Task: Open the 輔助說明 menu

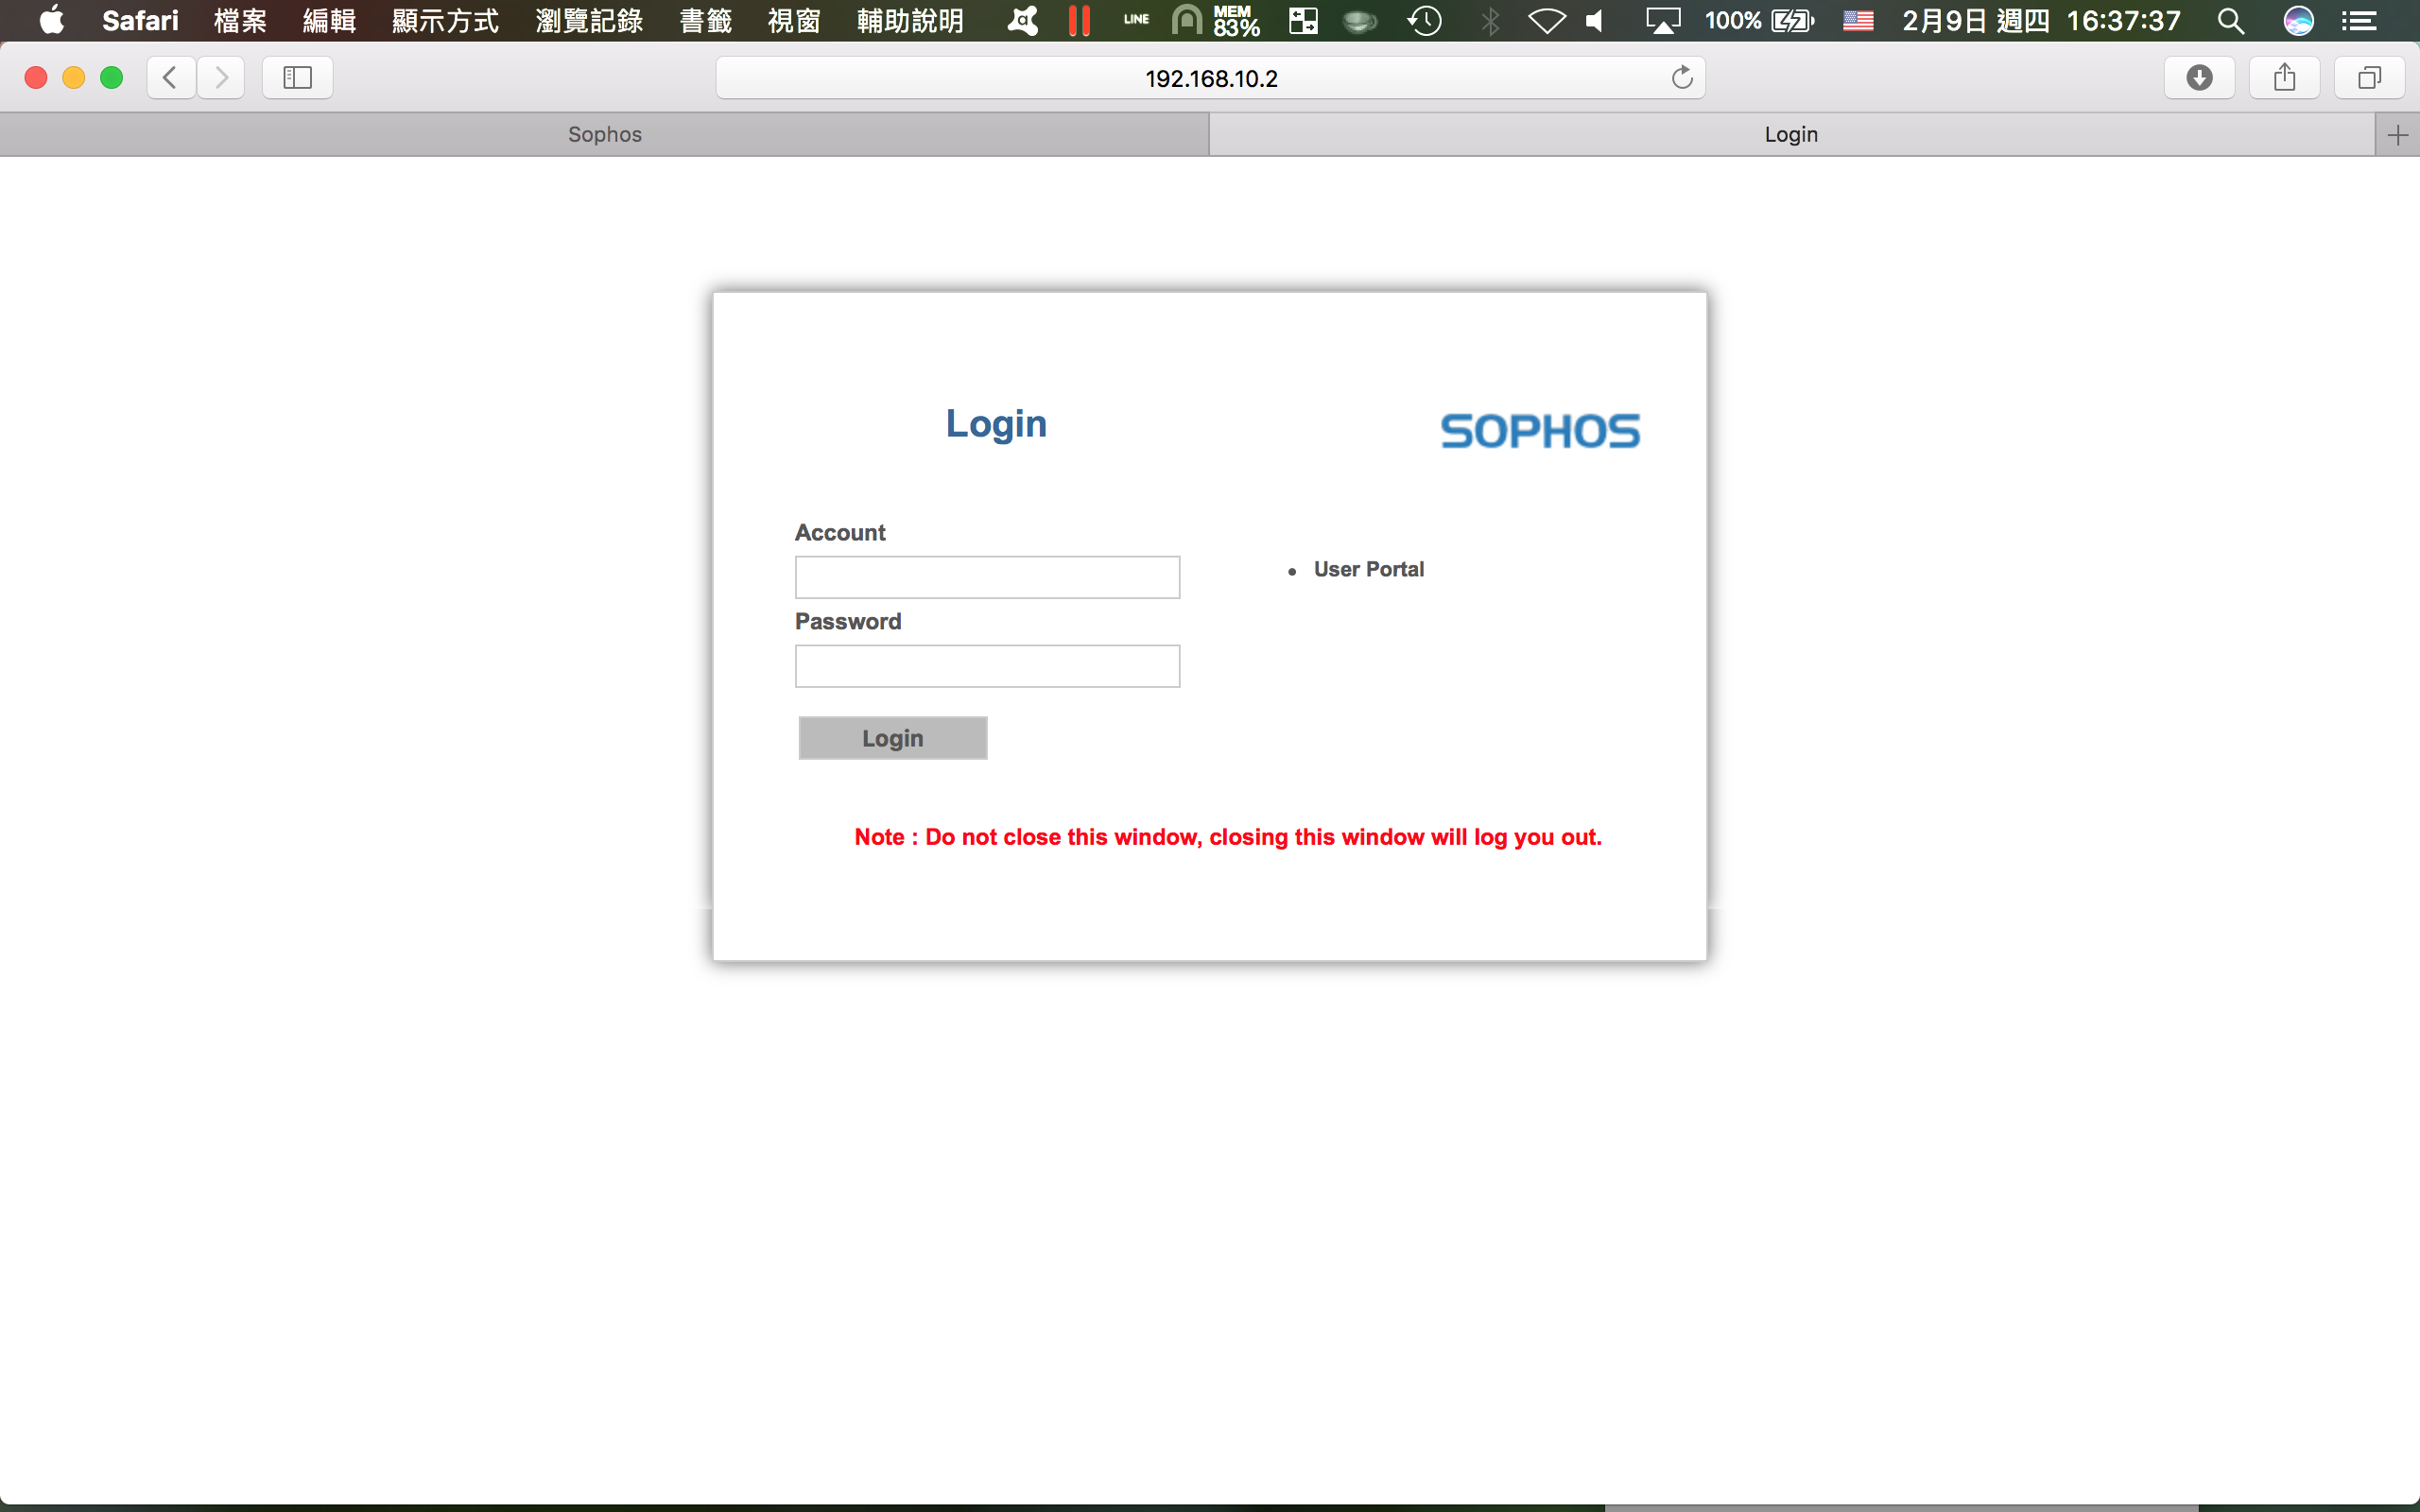Action: [x=910, y=20]
